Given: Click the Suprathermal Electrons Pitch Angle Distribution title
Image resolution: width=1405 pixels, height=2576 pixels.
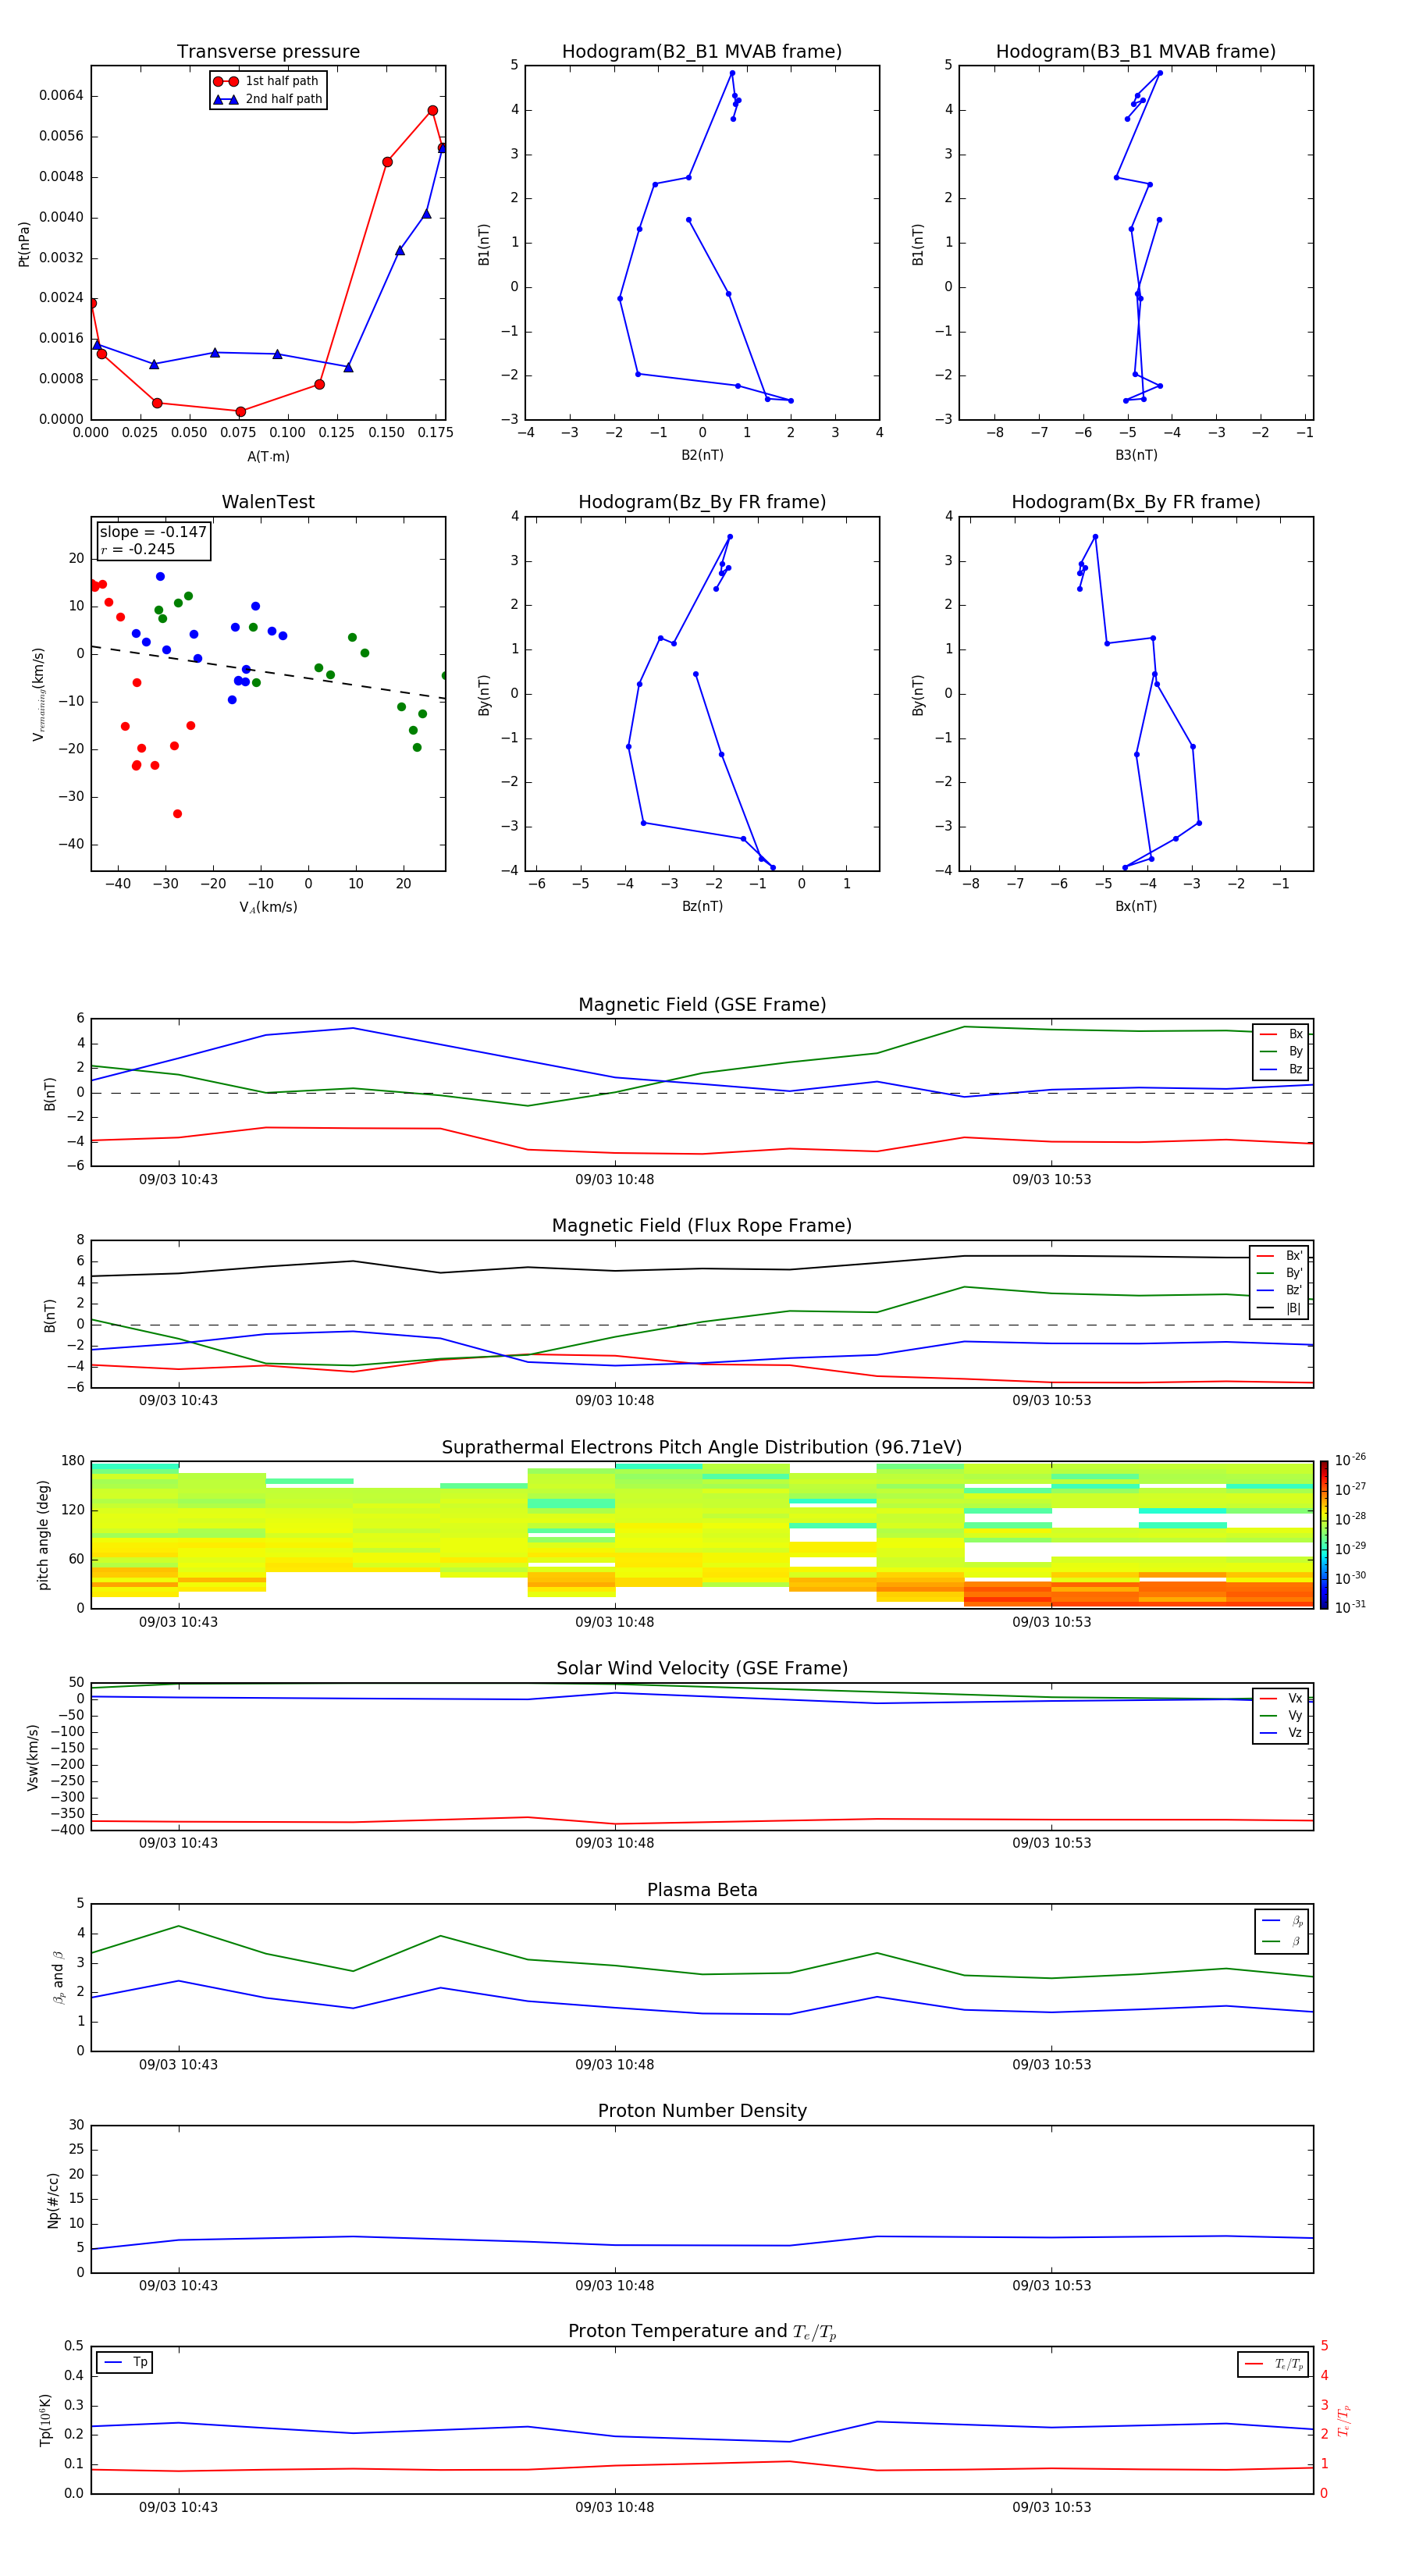Looking at the screenshot, I should [702, 1448].
